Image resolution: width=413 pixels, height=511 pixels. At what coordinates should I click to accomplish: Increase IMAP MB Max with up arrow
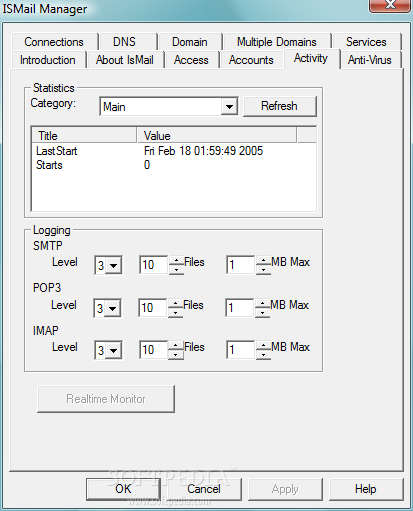[x=263, y=345]
